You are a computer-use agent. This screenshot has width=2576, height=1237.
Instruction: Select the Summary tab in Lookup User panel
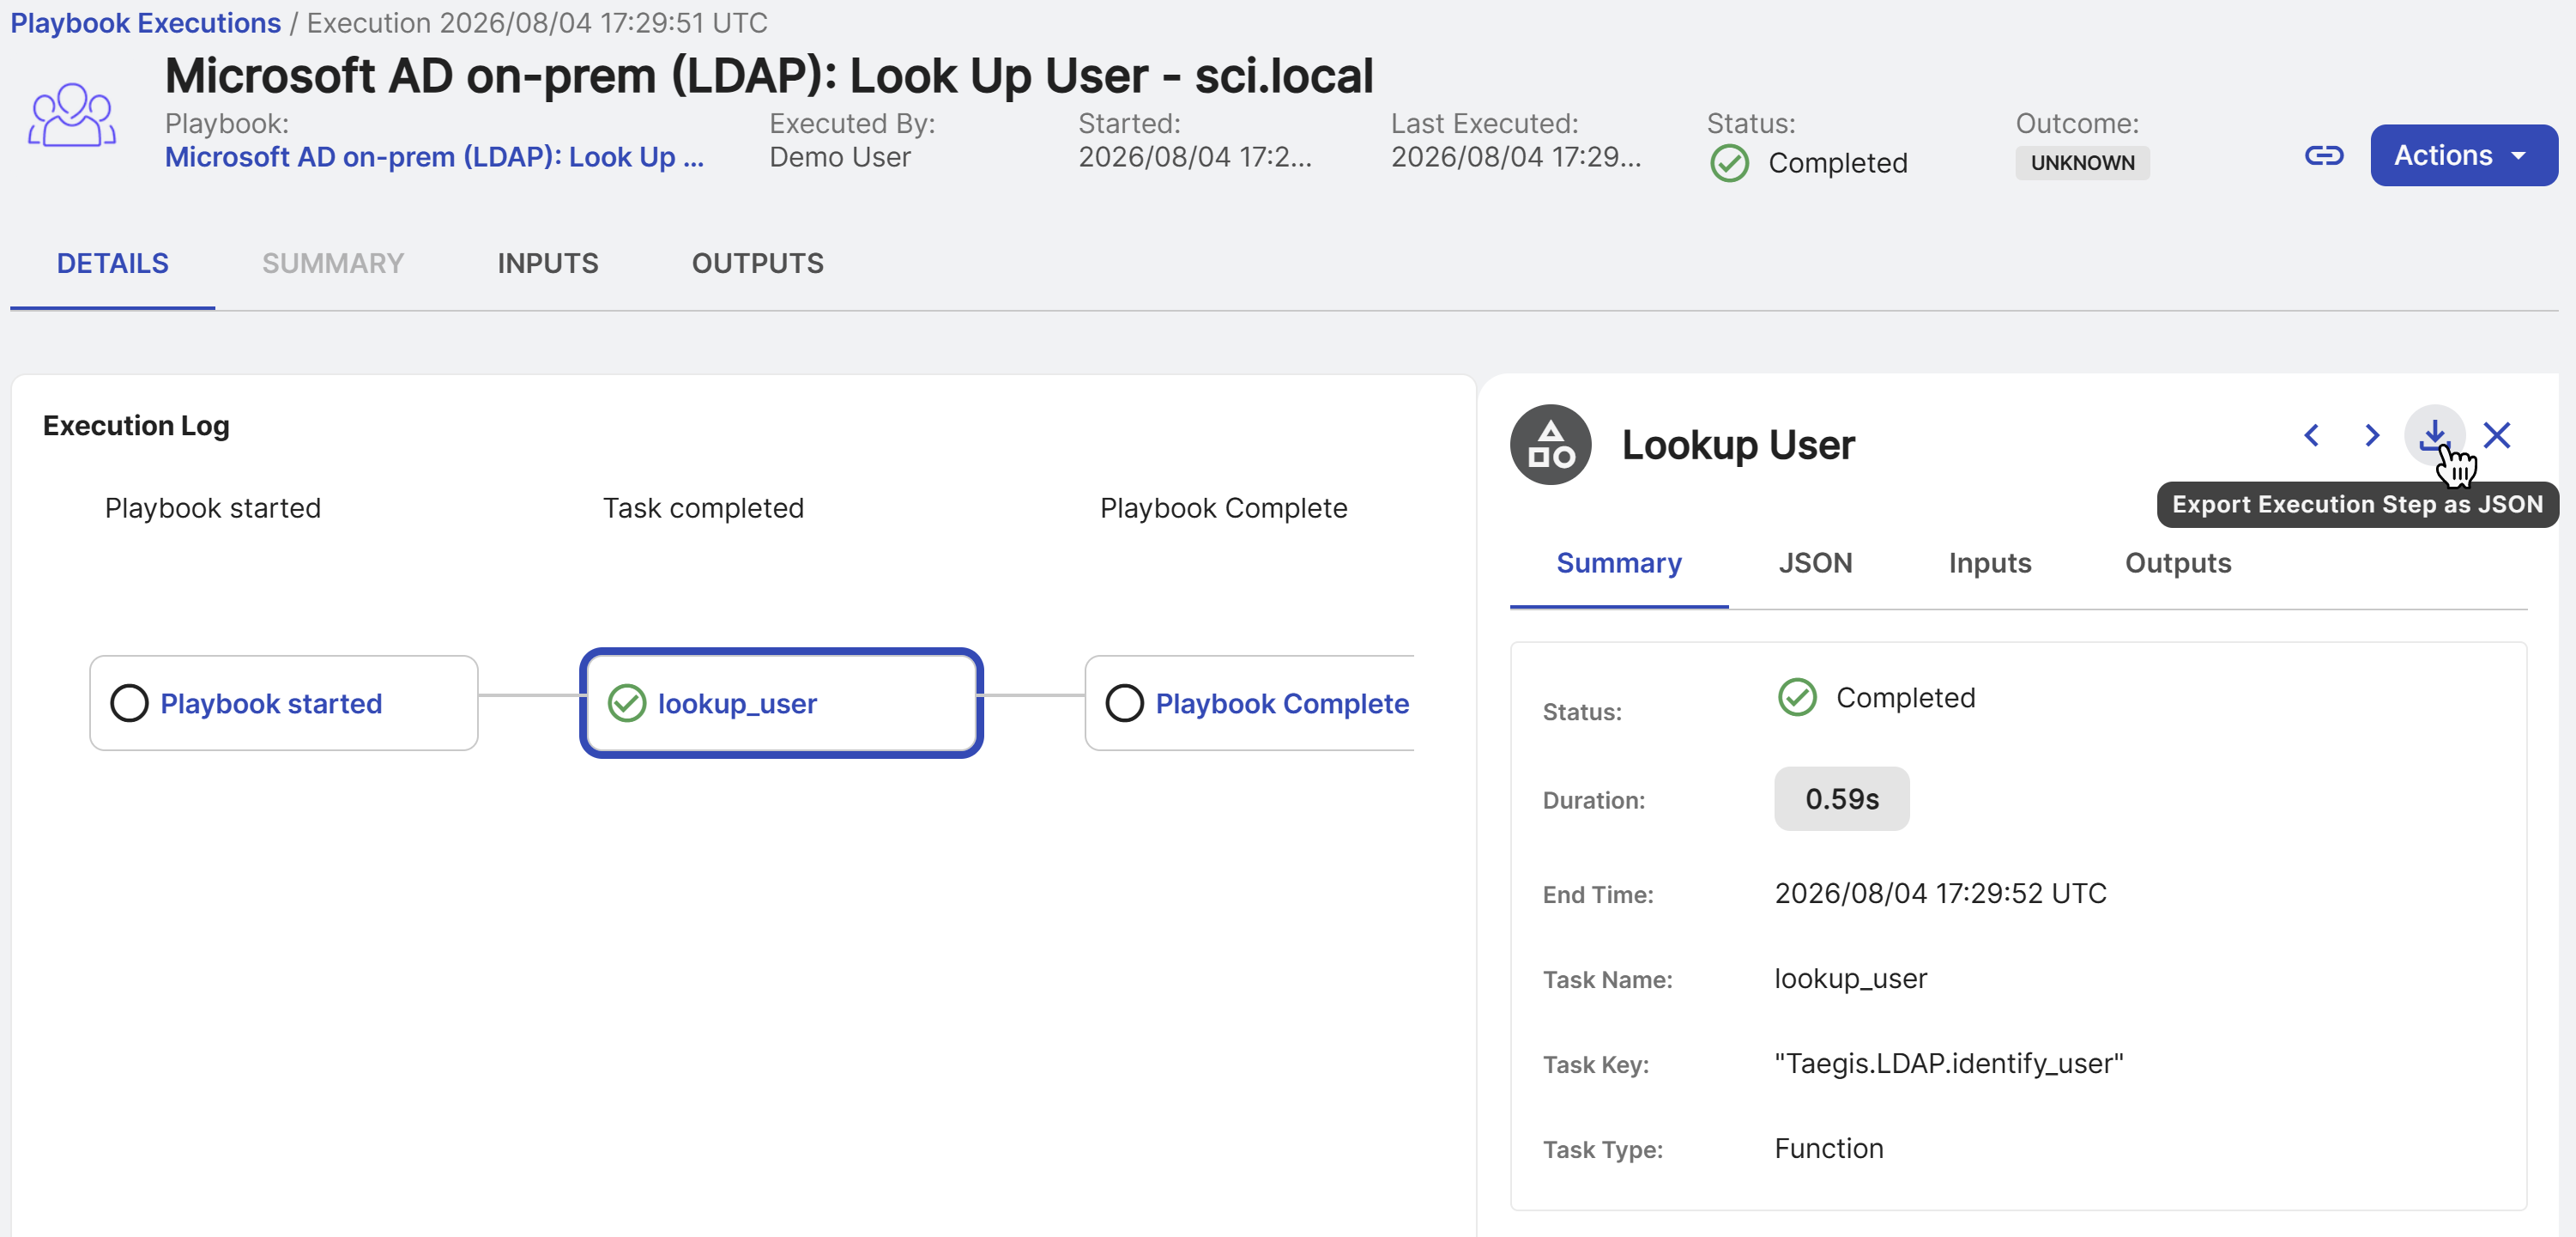coord(1618,563)
